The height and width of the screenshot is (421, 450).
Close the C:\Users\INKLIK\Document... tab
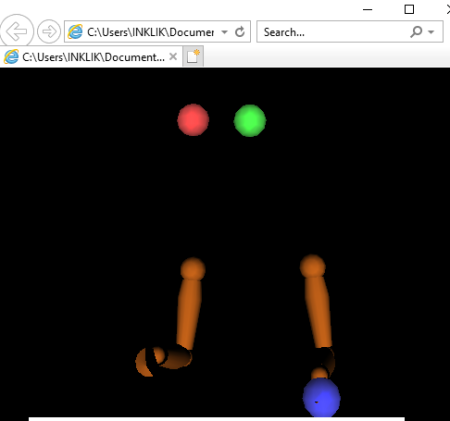coord(173,57)
